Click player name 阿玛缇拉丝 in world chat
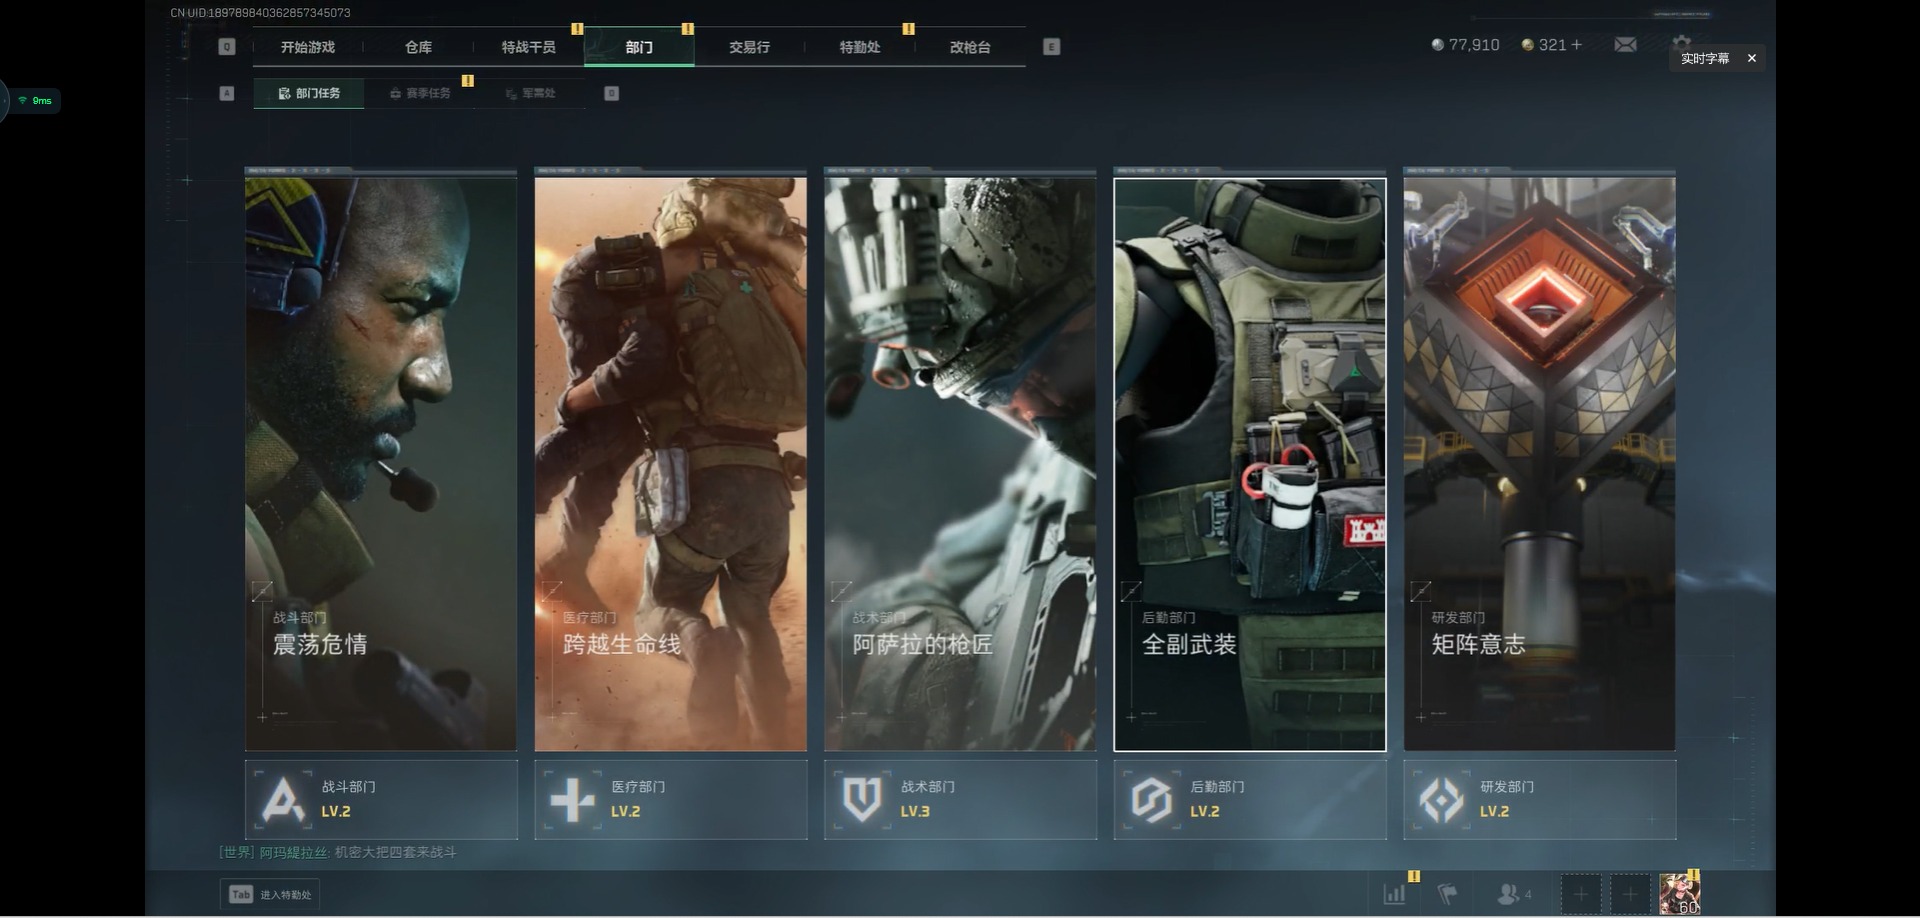 [x=293, y=852]
